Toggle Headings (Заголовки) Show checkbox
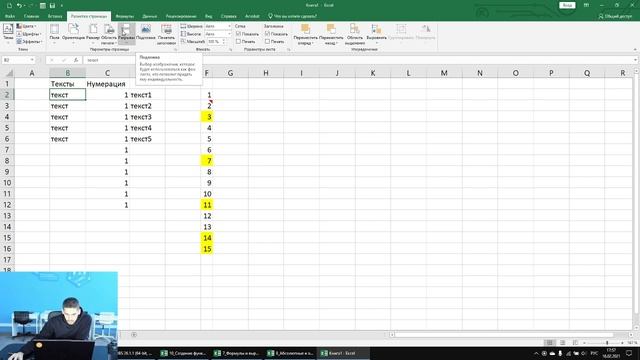 pyautogui.click(x=267, y=34)
